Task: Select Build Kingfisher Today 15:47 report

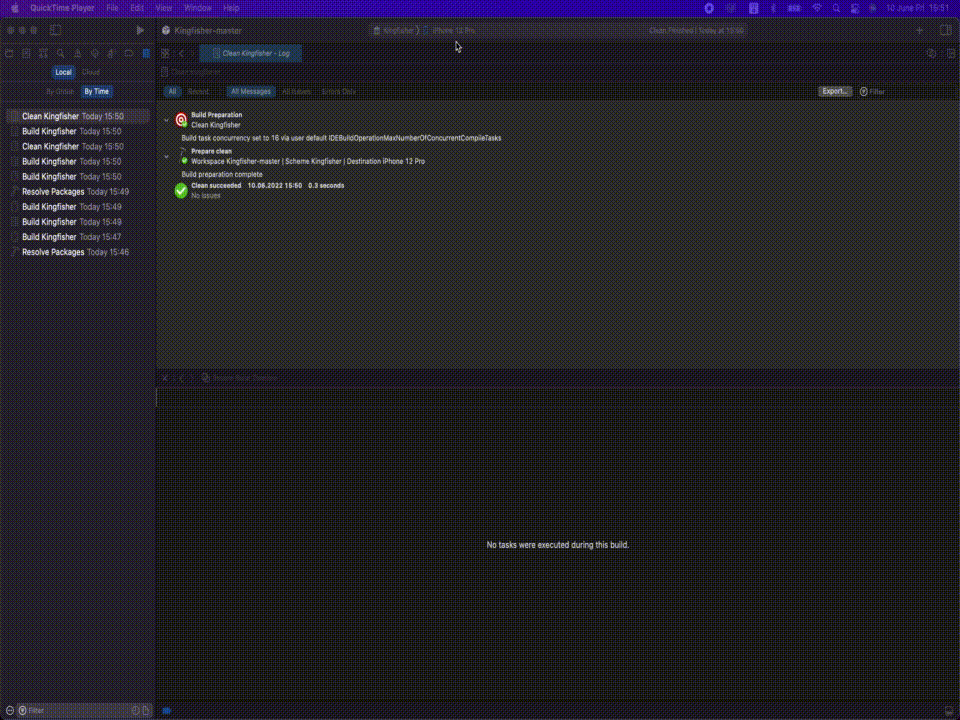Action: click(78, 237)
